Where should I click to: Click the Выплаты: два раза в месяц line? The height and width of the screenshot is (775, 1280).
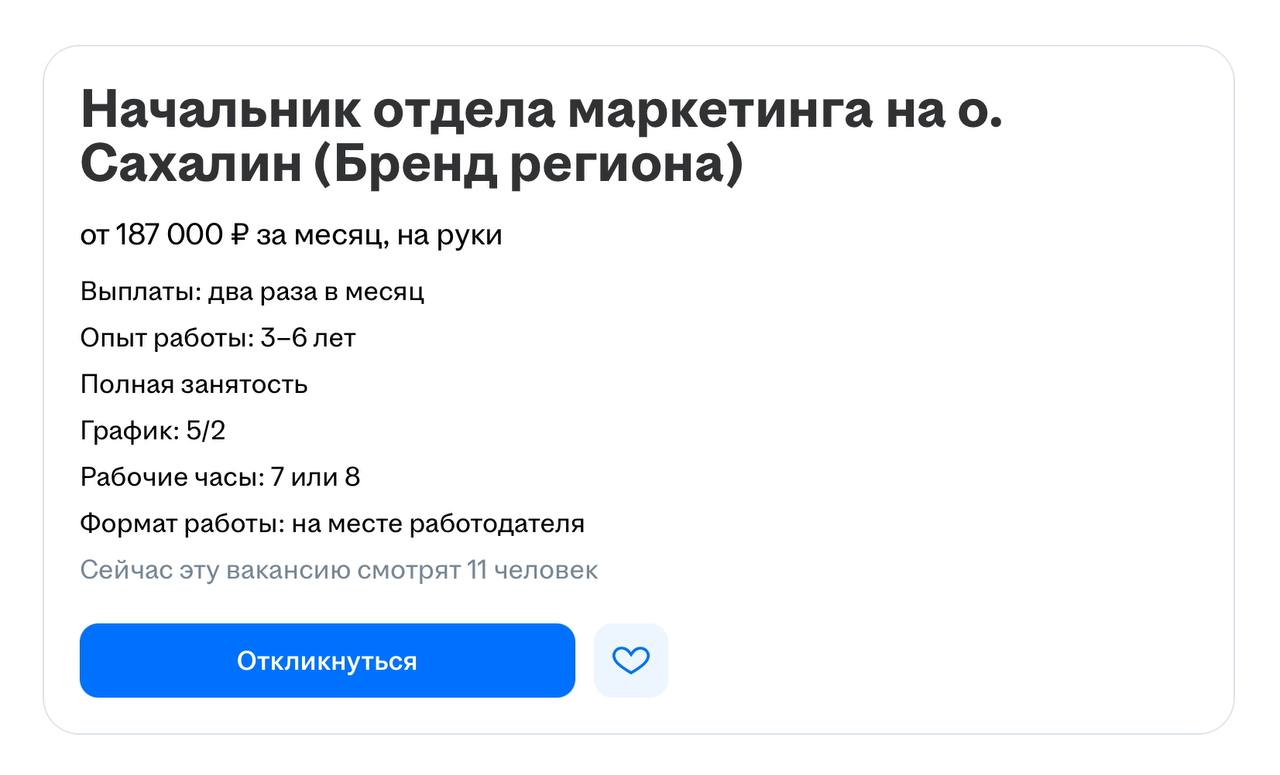point(252,292)
